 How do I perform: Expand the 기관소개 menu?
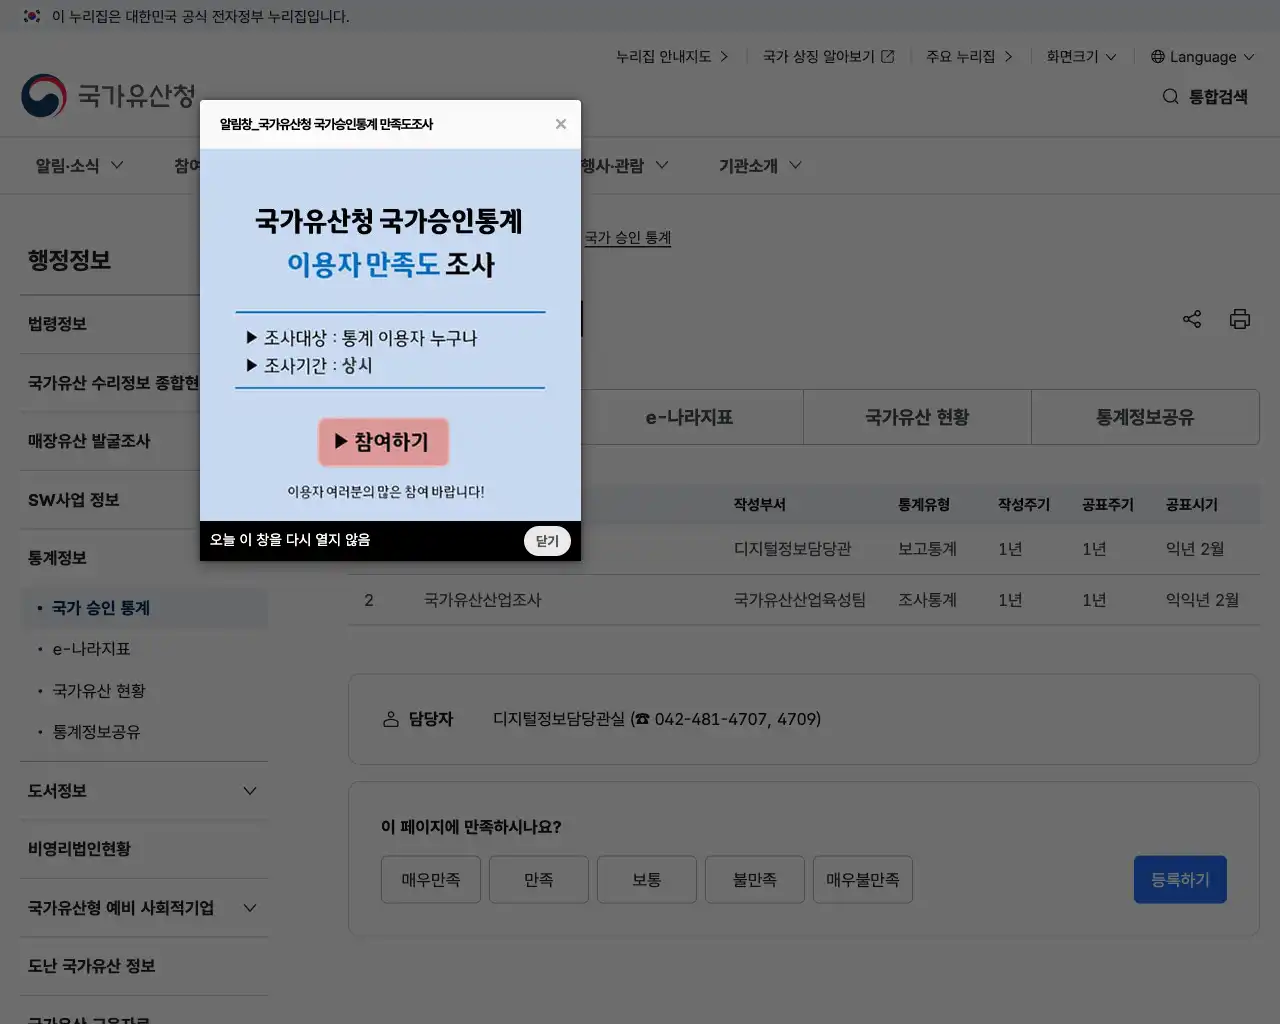click(760, 166)
